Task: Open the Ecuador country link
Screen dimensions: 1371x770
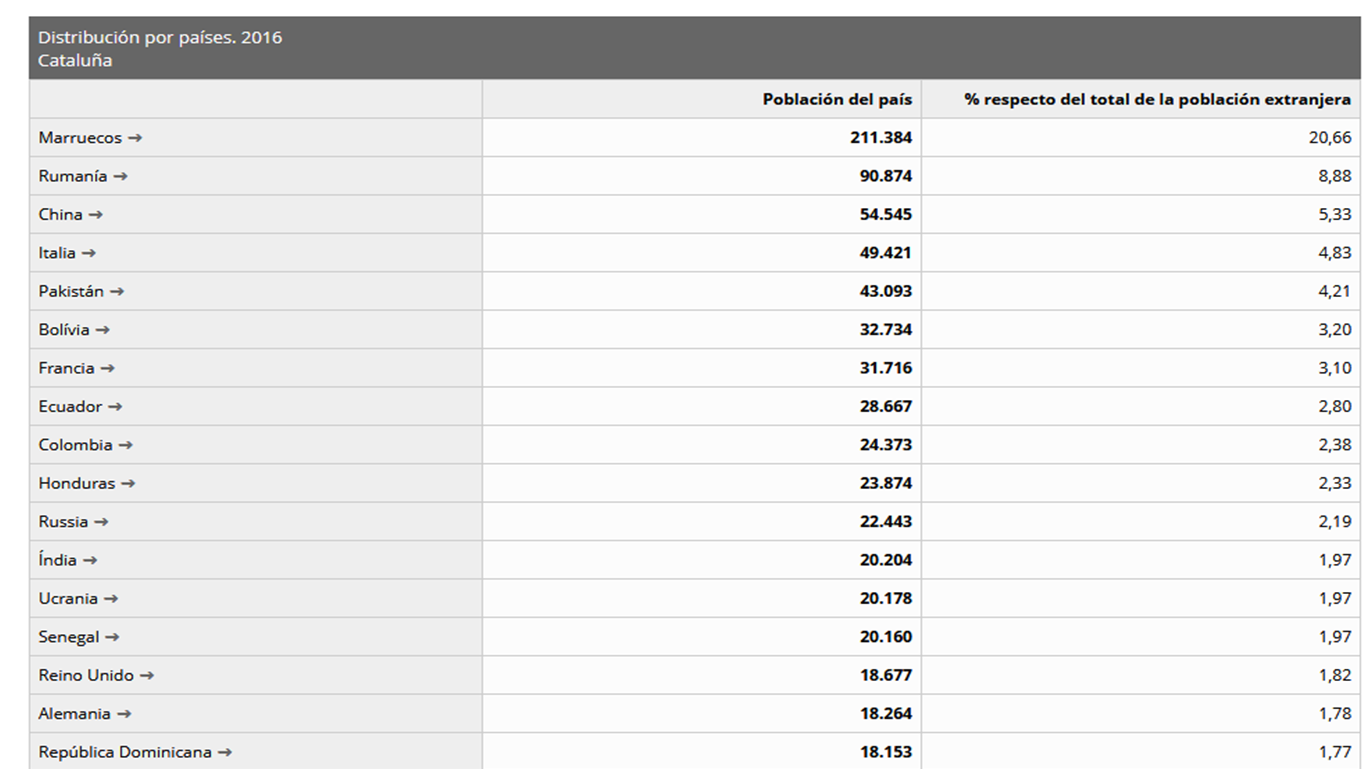Action: (80, 407)
